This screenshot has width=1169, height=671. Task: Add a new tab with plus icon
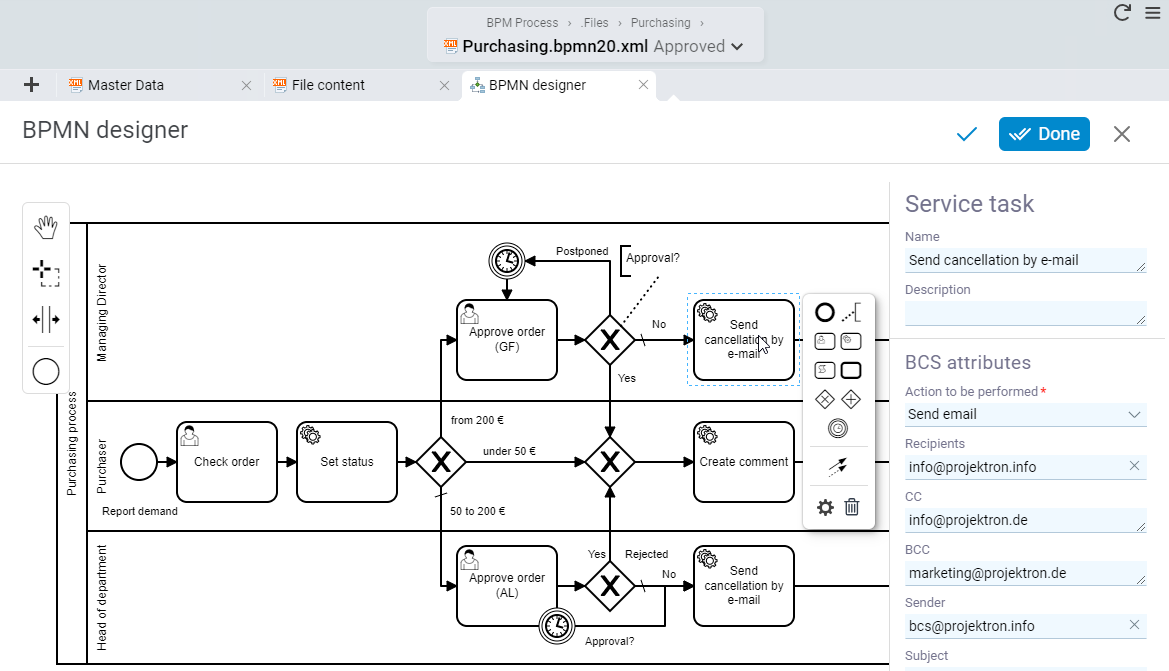pos(31,85)
